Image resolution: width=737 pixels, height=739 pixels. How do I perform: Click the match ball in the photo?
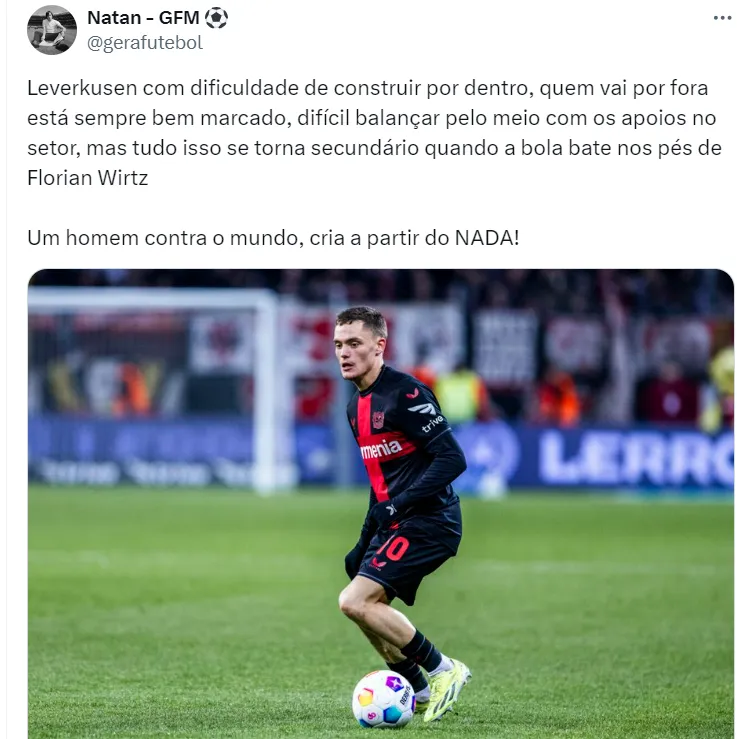pos(384,698)
